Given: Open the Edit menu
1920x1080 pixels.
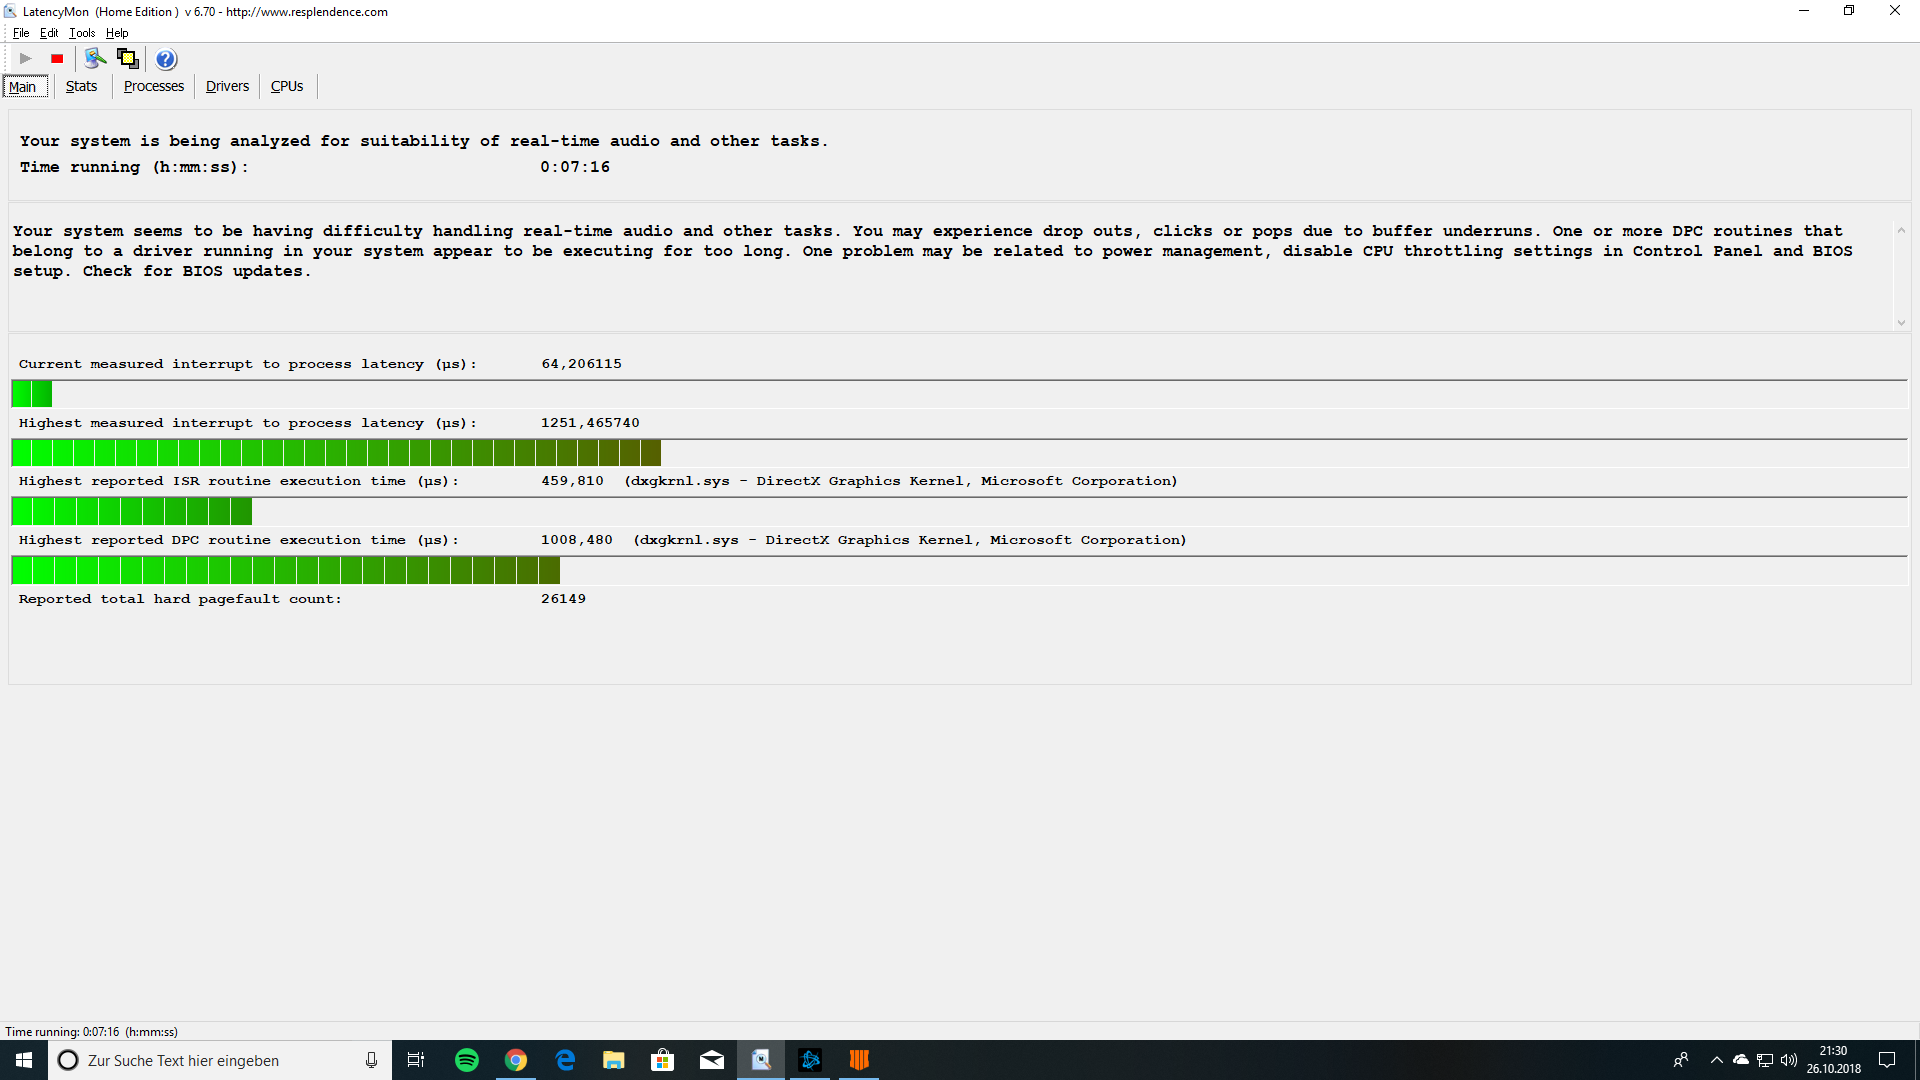Looking at the screenshot, I should point(48,33).
